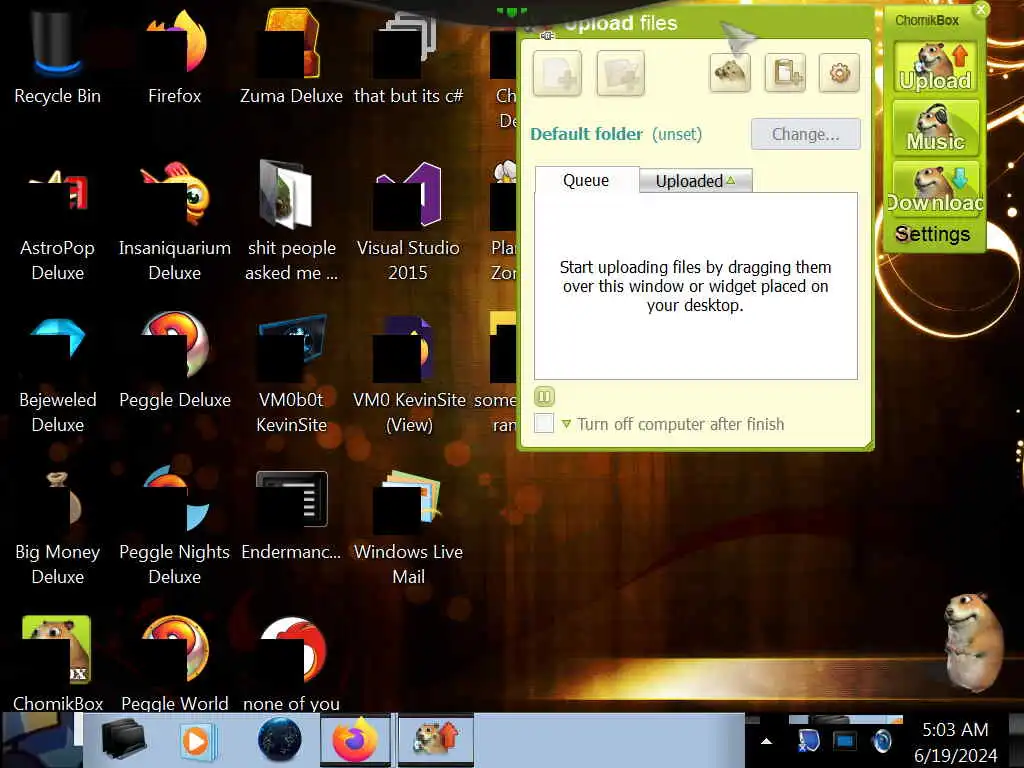Show hidden tray icons arrow
1024x768 pixels.
coord(767,741)
